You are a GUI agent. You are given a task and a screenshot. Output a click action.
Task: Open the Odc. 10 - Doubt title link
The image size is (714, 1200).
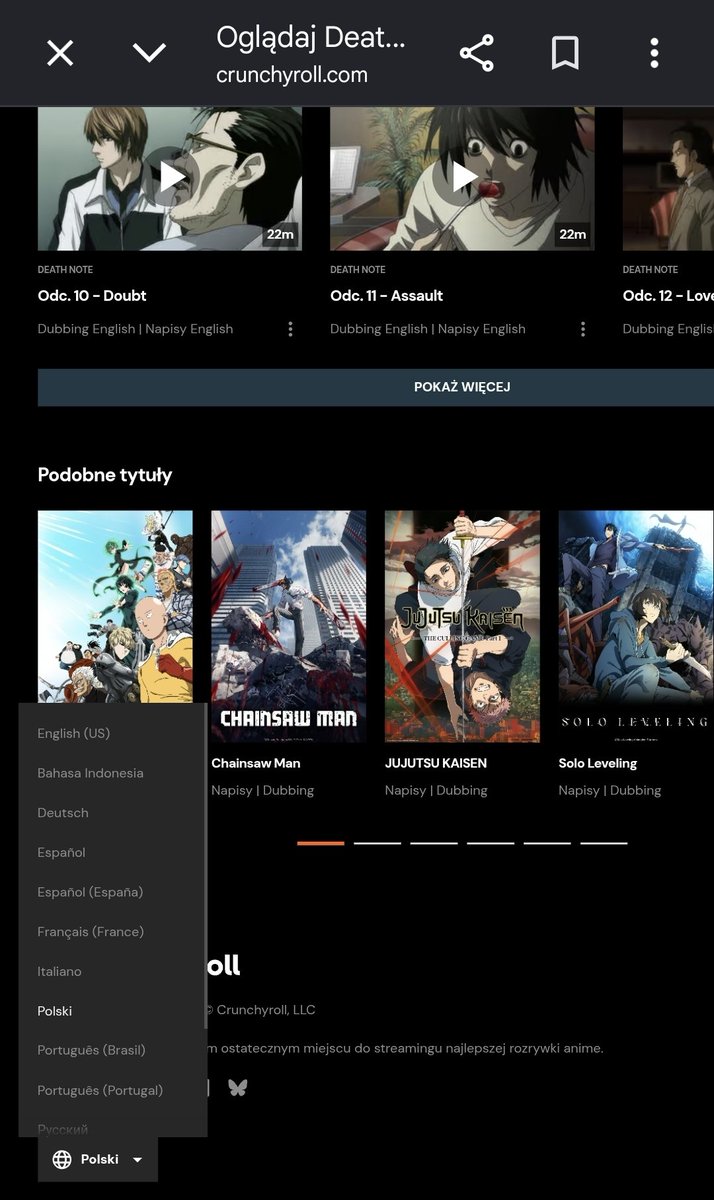click(x=92, y=296)
